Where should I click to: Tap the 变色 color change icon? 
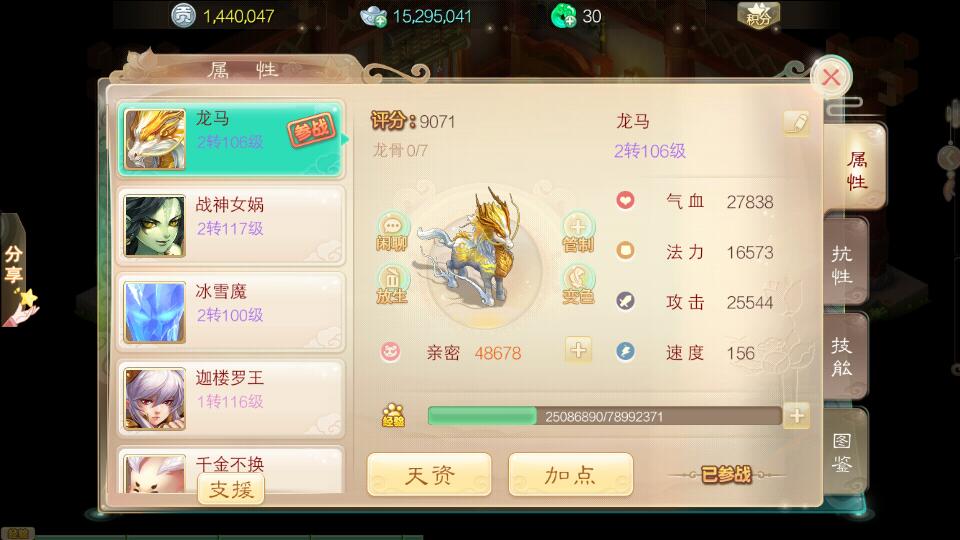pos(578,285)
